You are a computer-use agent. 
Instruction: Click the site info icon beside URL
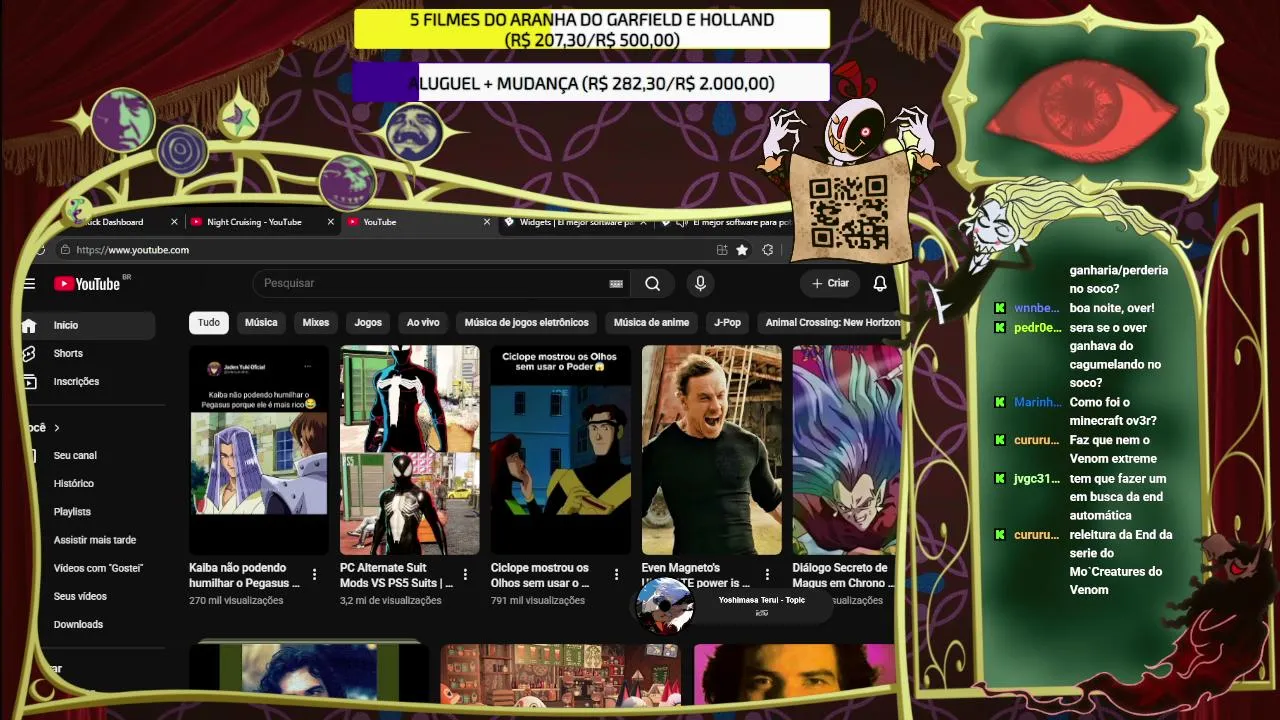point(65,250)
